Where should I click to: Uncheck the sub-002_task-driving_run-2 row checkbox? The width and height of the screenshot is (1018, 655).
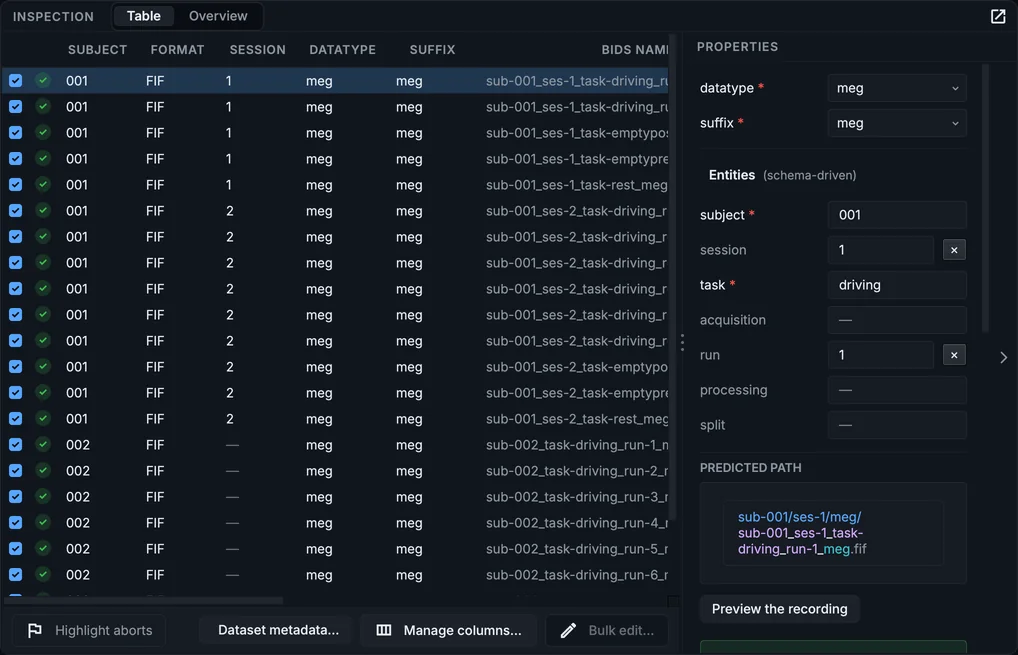(16, 471)
